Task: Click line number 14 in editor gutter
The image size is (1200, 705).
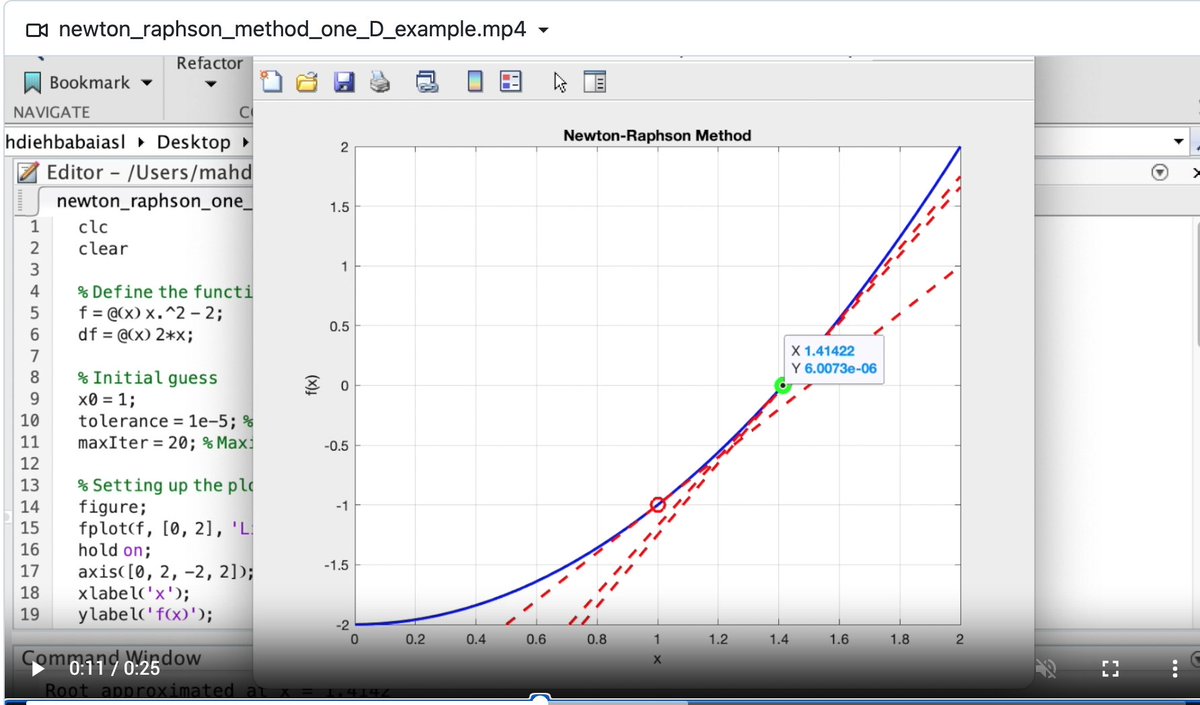Action: (x=28, y=507)
